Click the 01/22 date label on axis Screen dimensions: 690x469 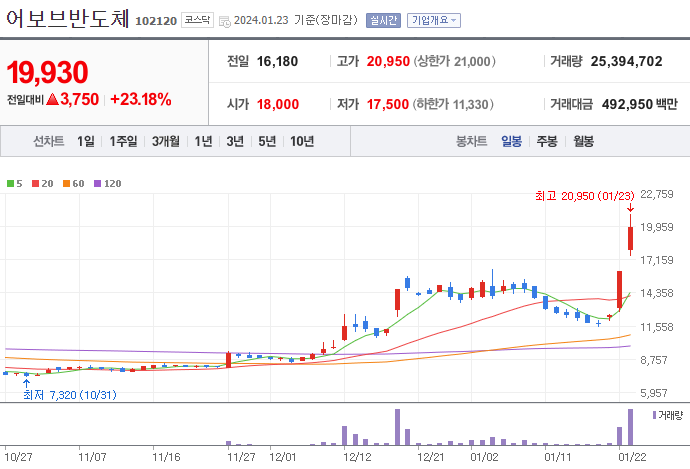click(x=632, y=457)
